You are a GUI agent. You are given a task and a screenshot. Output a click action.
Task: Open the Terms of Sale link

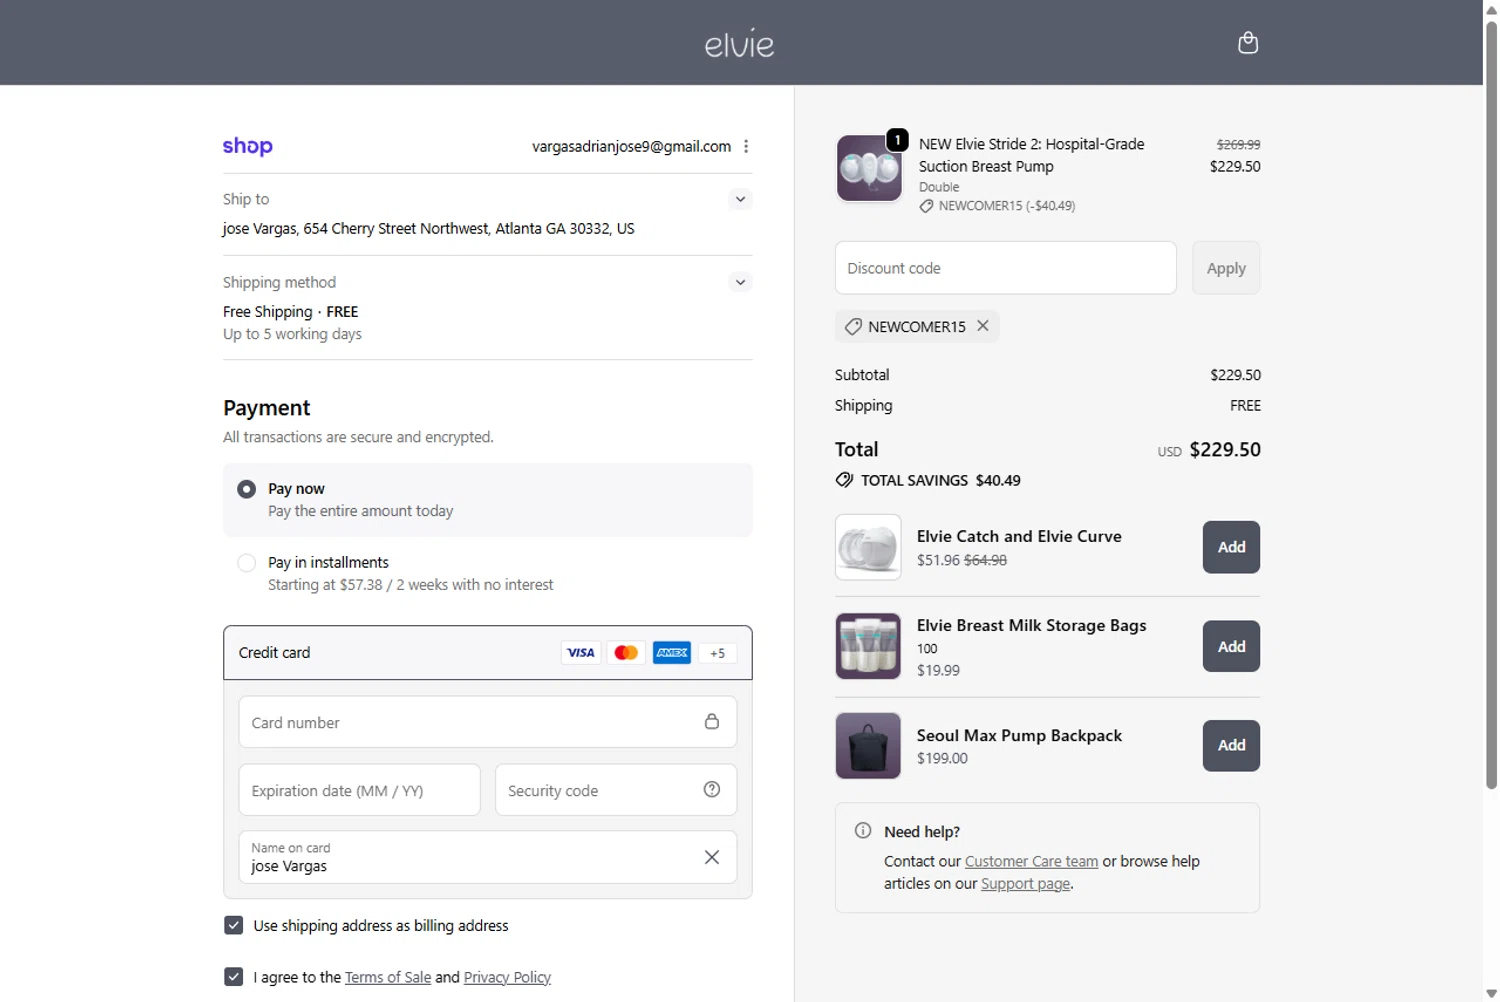coord(388,977)
